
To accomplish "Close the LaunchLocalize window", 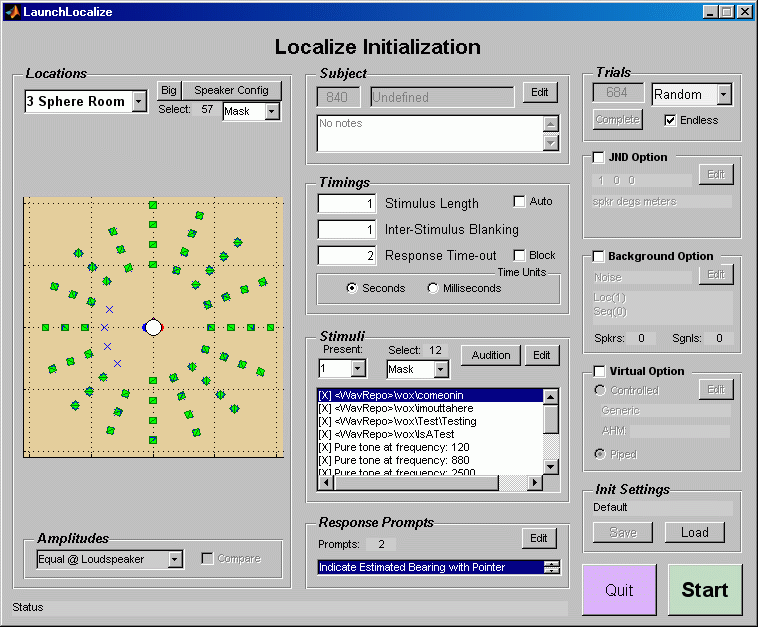I will [x=744, y=12].
